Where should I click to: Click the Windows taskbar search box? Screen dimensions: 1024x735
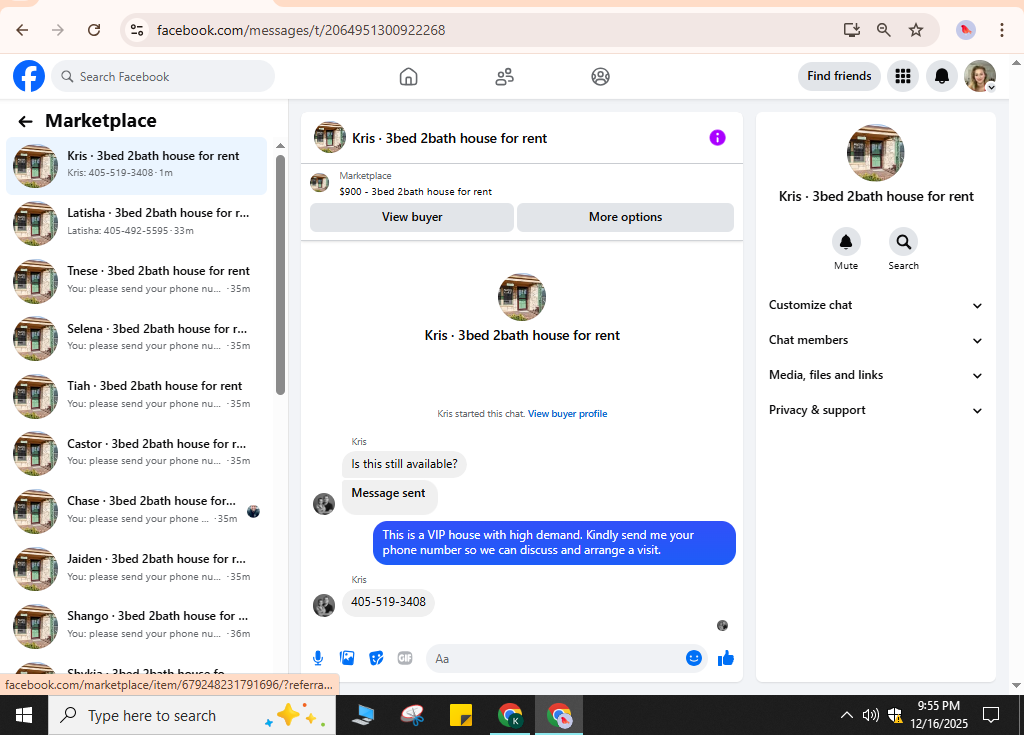pyautogui.click(x=192, y=715)
